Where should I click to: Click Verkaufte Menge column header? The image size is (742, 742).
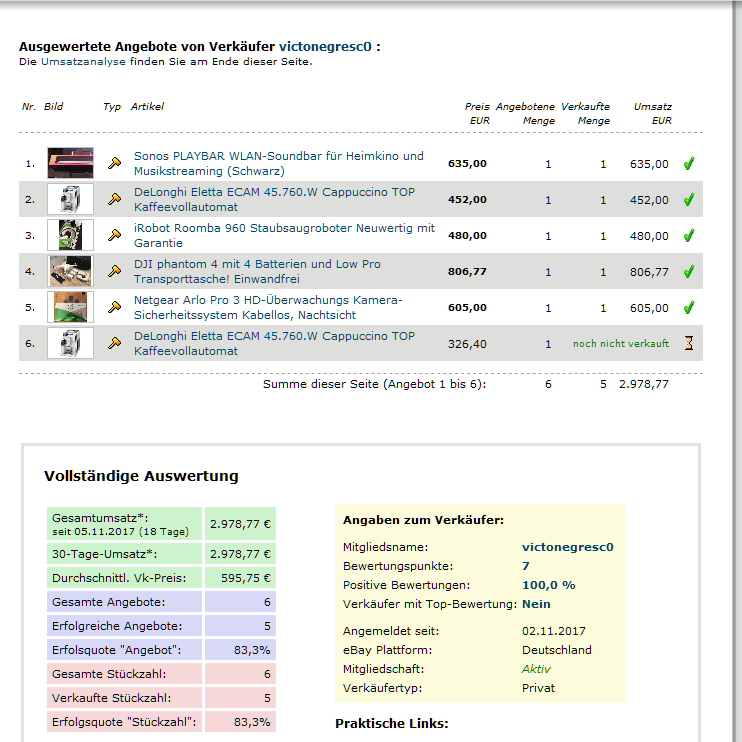click(586, 113)
